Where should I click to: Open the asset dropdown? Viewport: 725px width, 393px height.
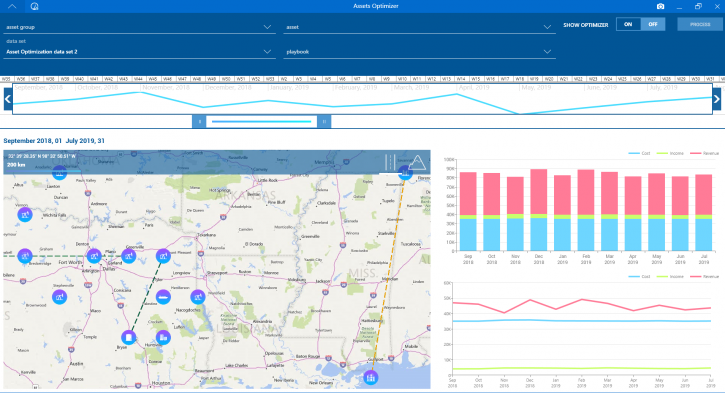pos(419,27)
